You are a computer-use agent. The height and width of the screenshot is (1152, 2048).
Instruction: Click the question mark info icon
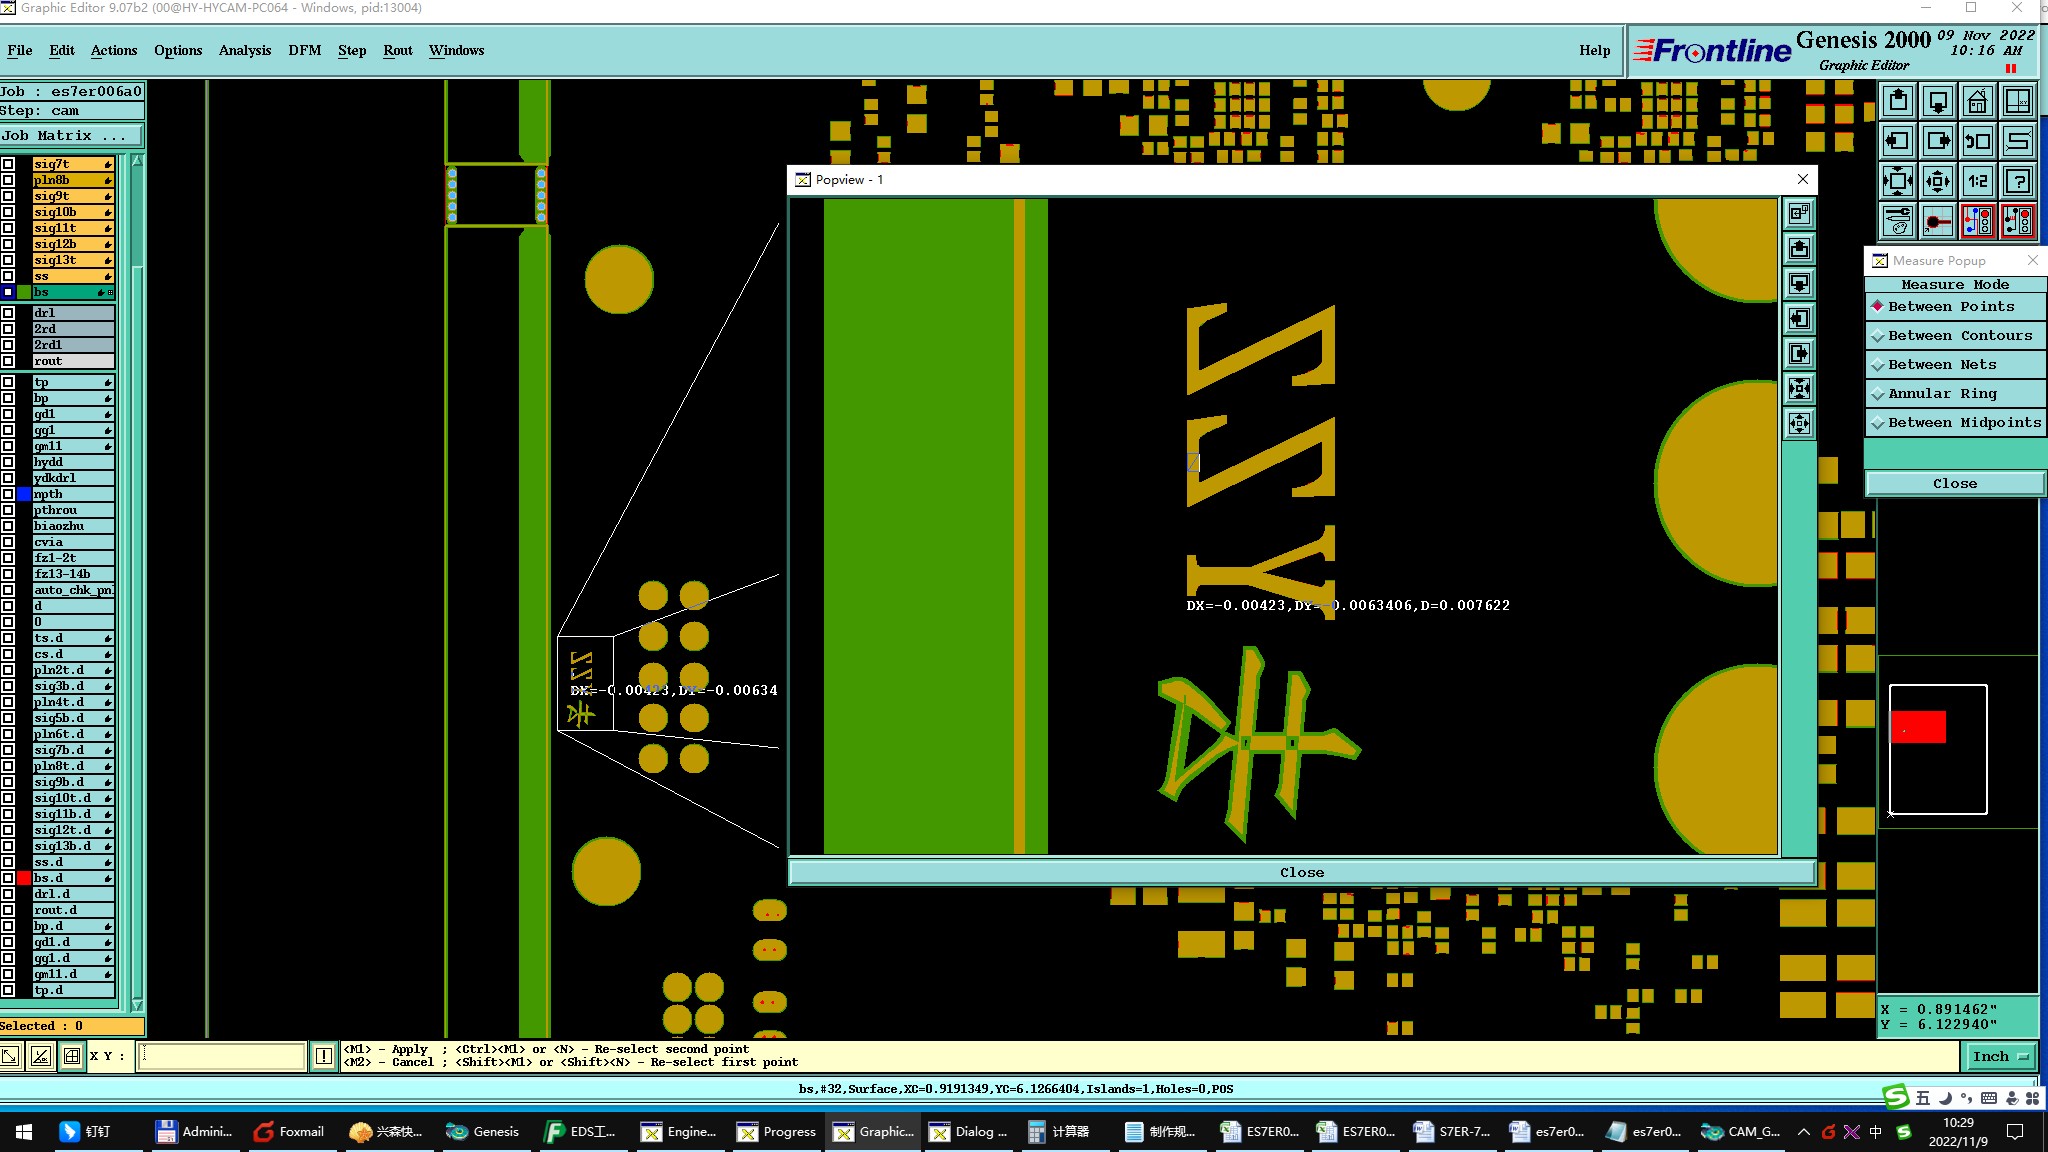pyautogui.click(x=2018, y=181)
